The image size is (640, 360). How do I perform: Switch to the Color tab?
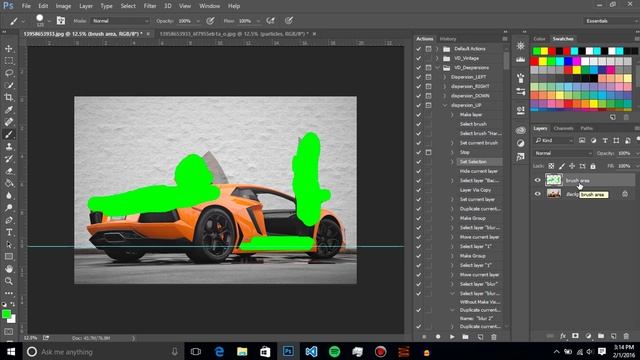coord(539,39)
